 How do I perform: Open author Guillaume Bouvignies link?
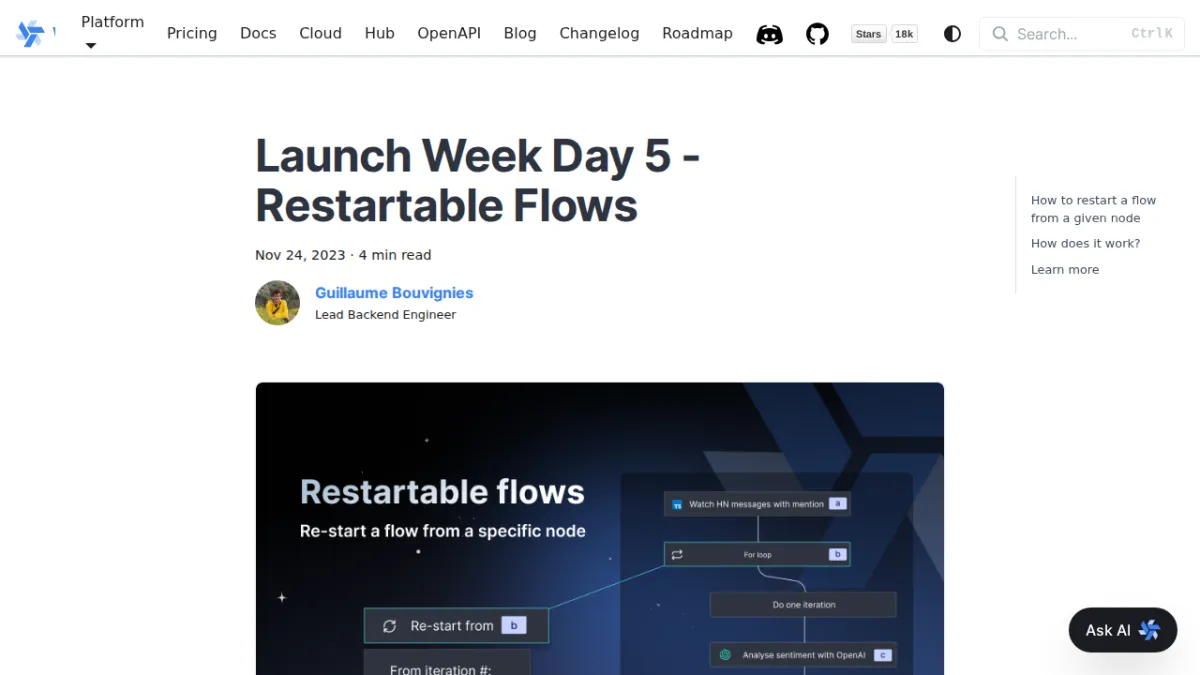(x=394, y=293)
